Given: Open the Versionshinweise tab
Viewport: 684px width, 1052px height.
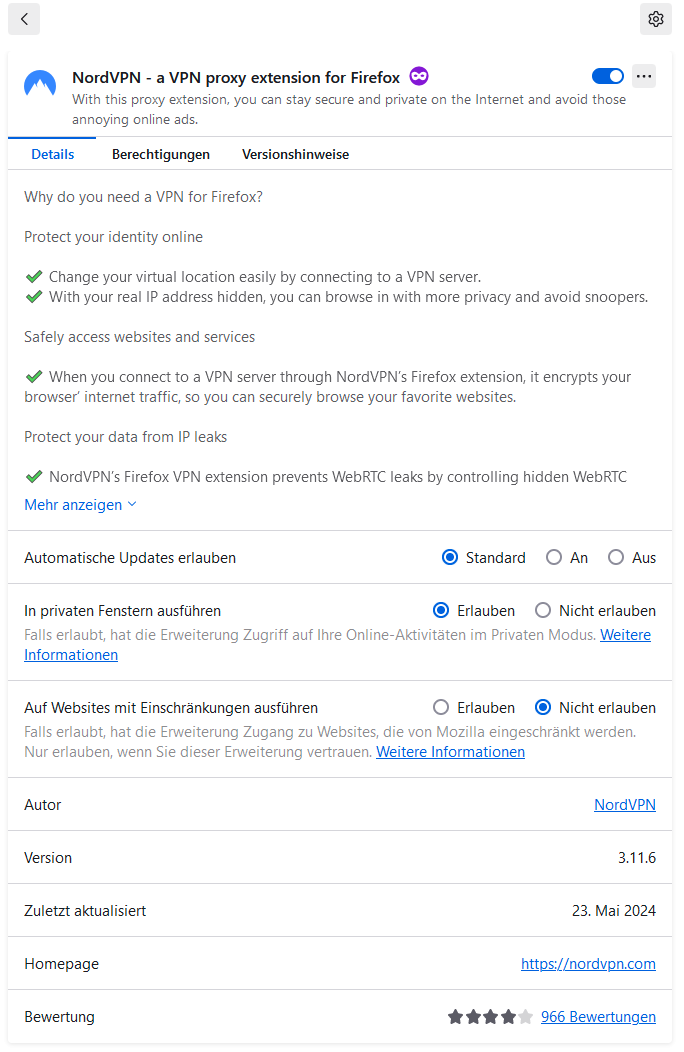Looking at the screenshot, I should 295,154.
